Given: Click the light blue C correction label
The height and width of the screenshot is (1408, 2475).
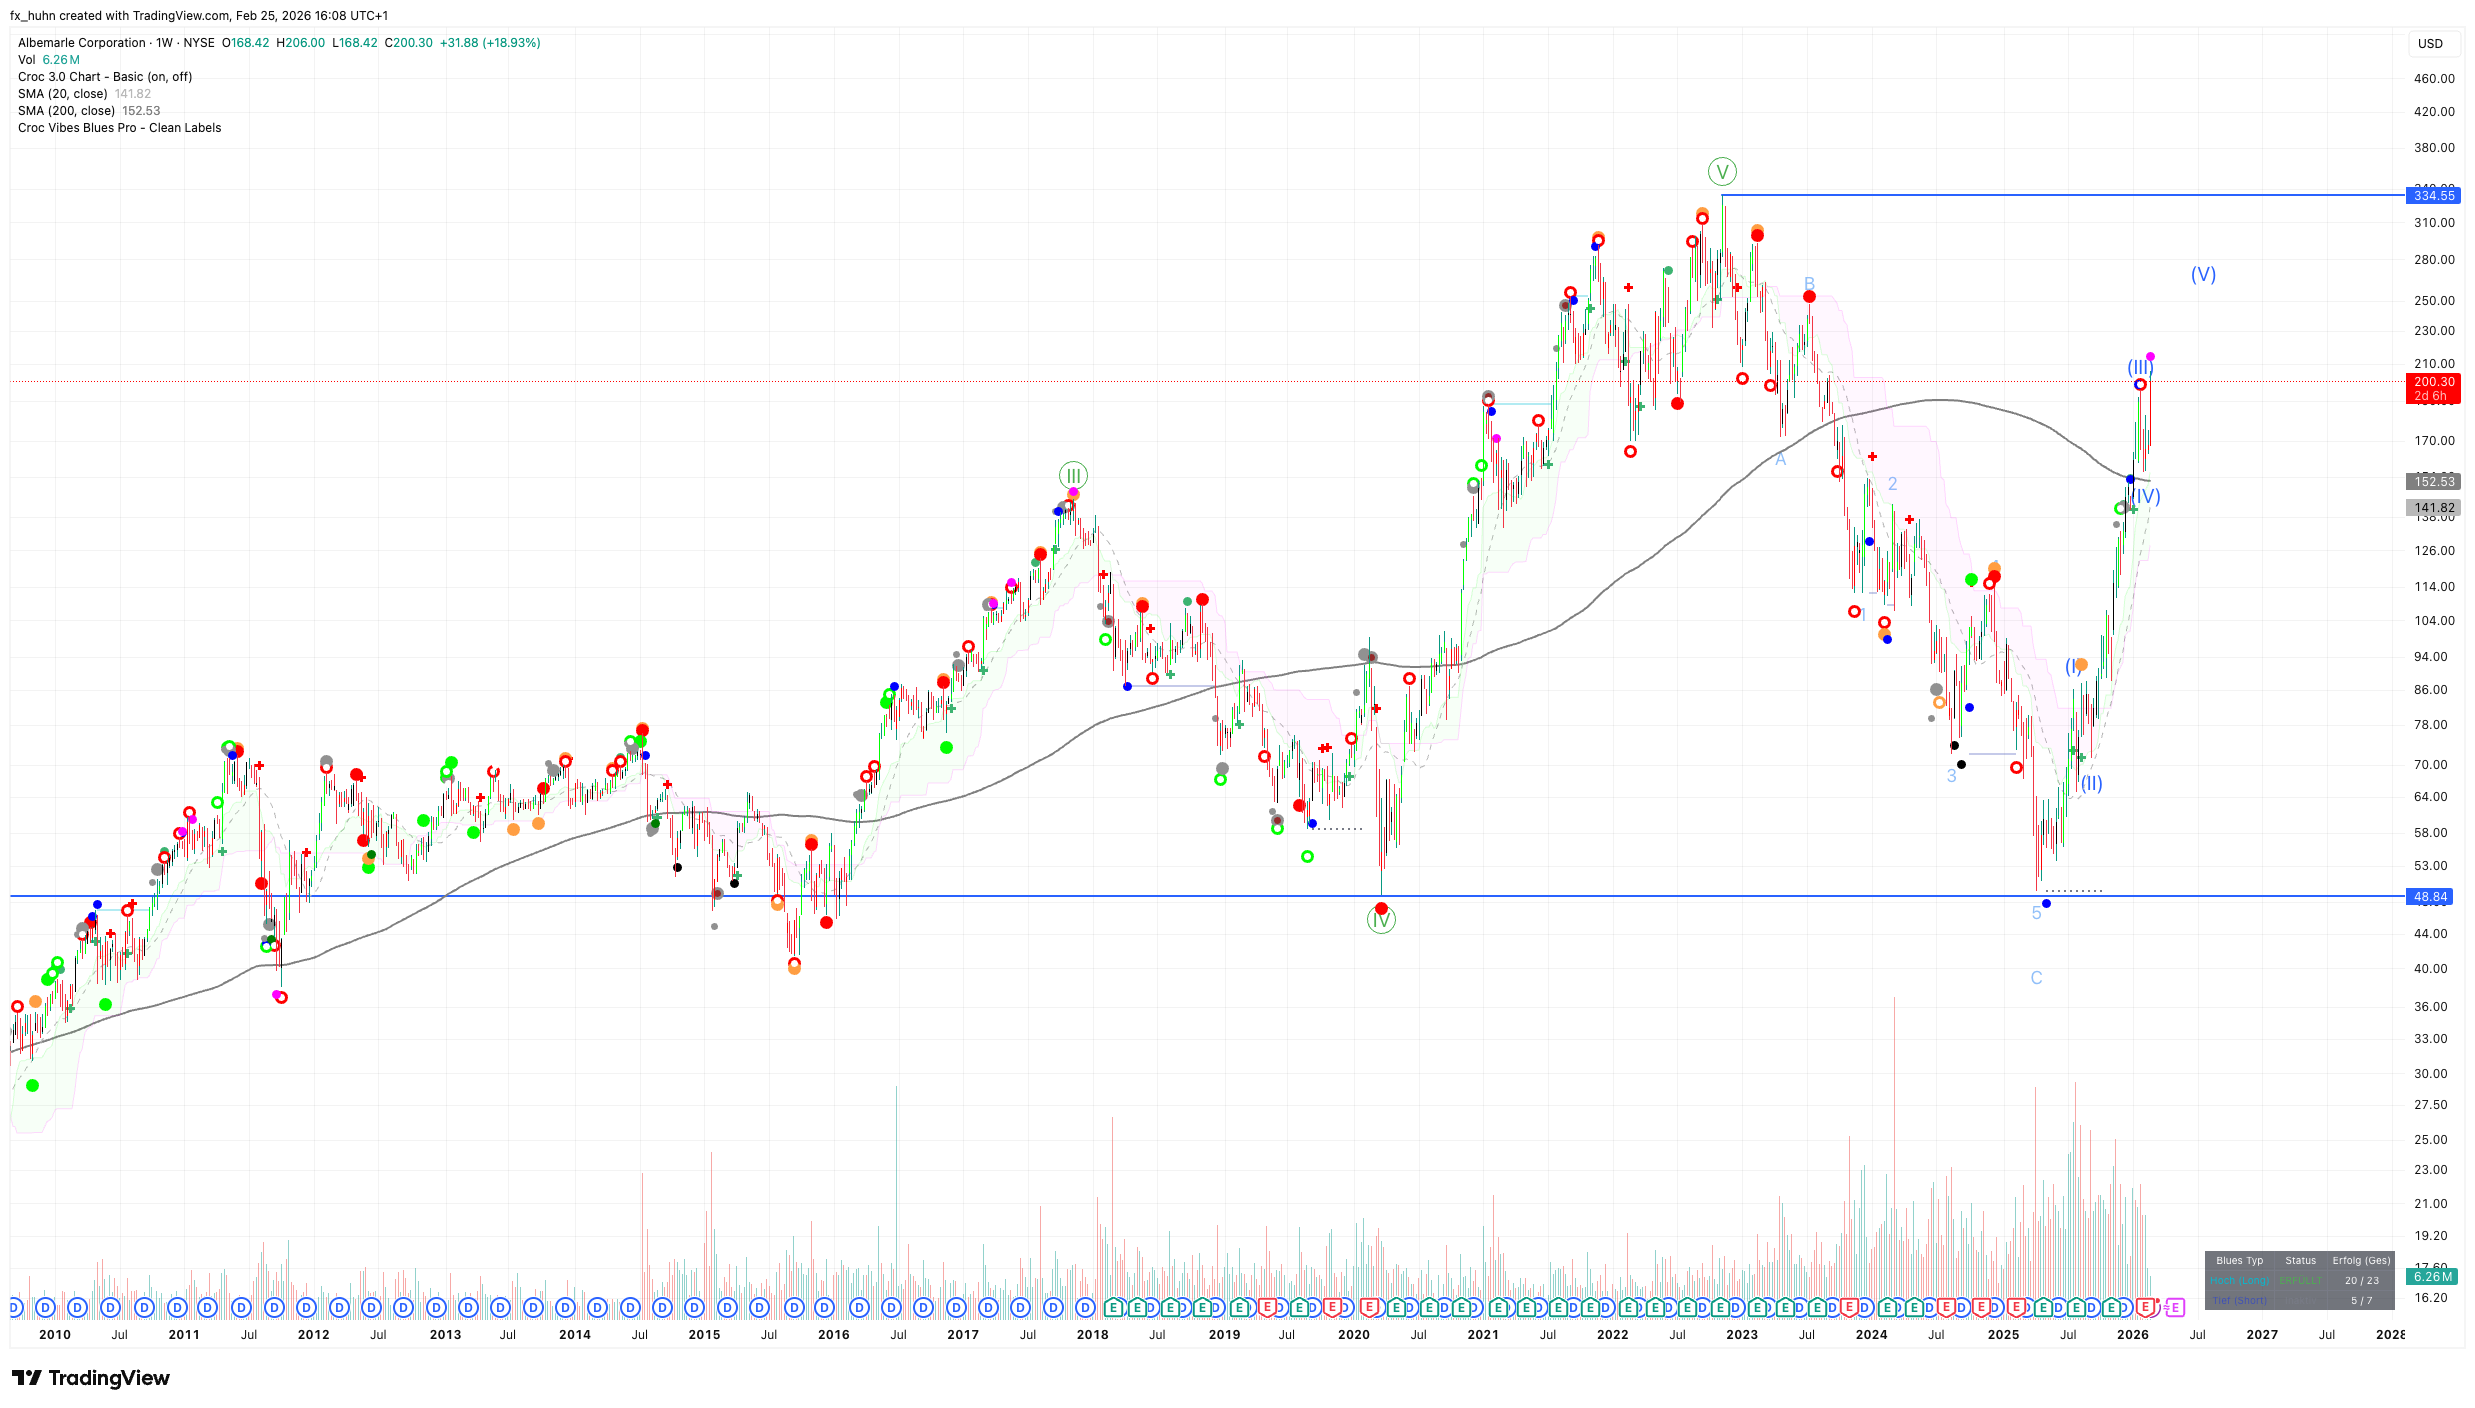Looking at the screenshot, I should [x=2036, y=978].
